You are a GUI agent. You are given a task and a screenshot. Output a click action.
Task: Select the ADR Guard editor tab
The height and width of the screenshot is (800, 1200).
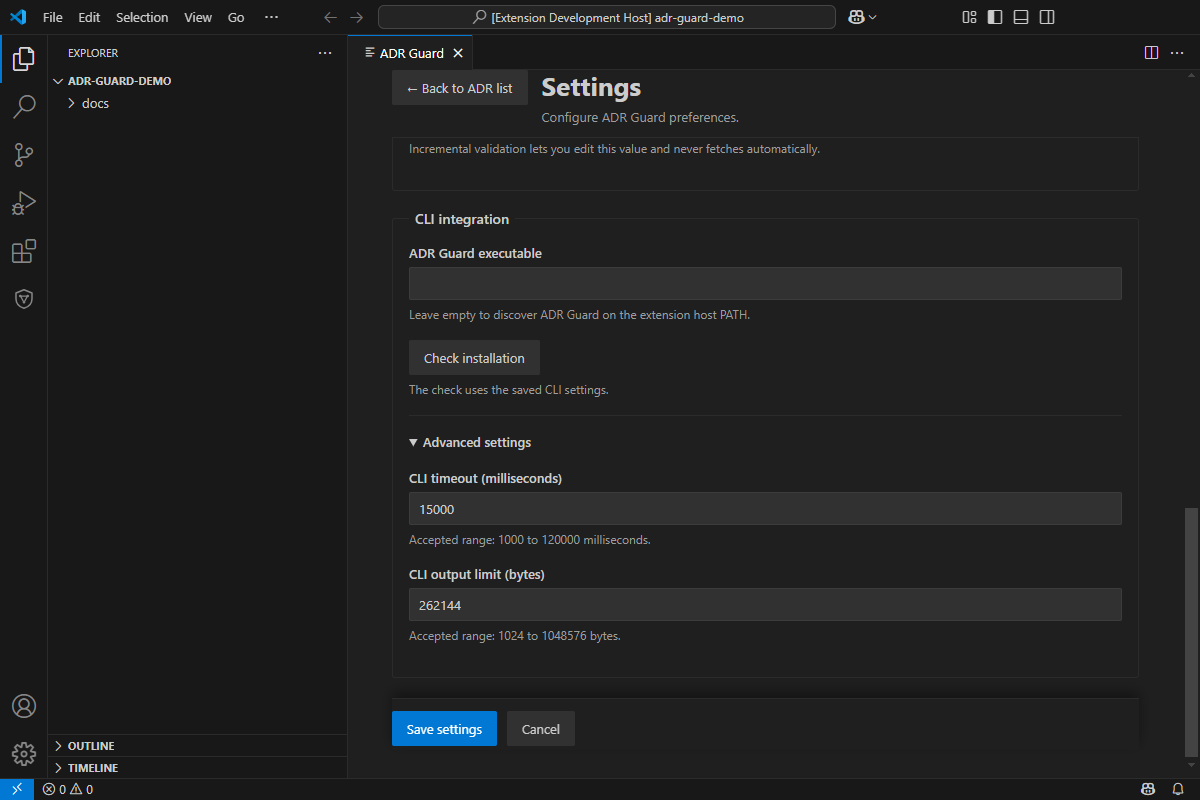(410, 53)
